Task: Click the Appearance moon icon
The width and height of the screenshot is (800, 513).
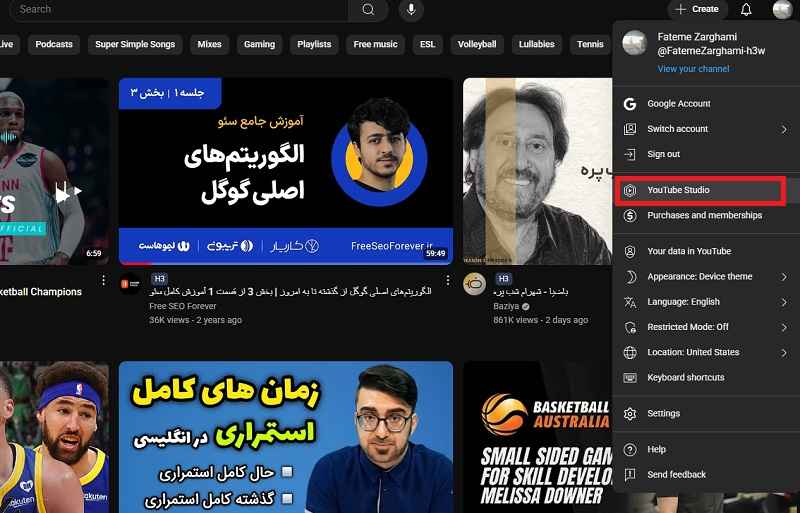Action: [630, 277]
